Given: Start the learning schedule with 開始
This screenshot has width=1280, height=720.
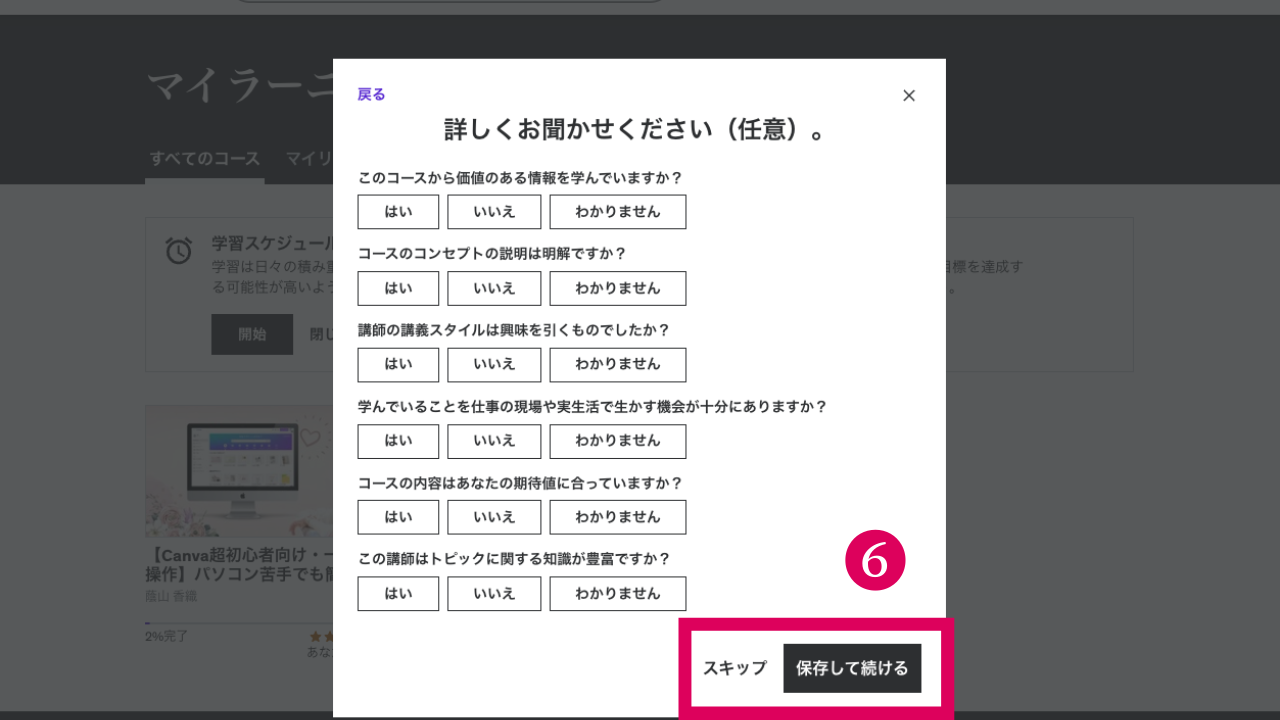Looking at the screenshot, I should click(x=252, y=334).
